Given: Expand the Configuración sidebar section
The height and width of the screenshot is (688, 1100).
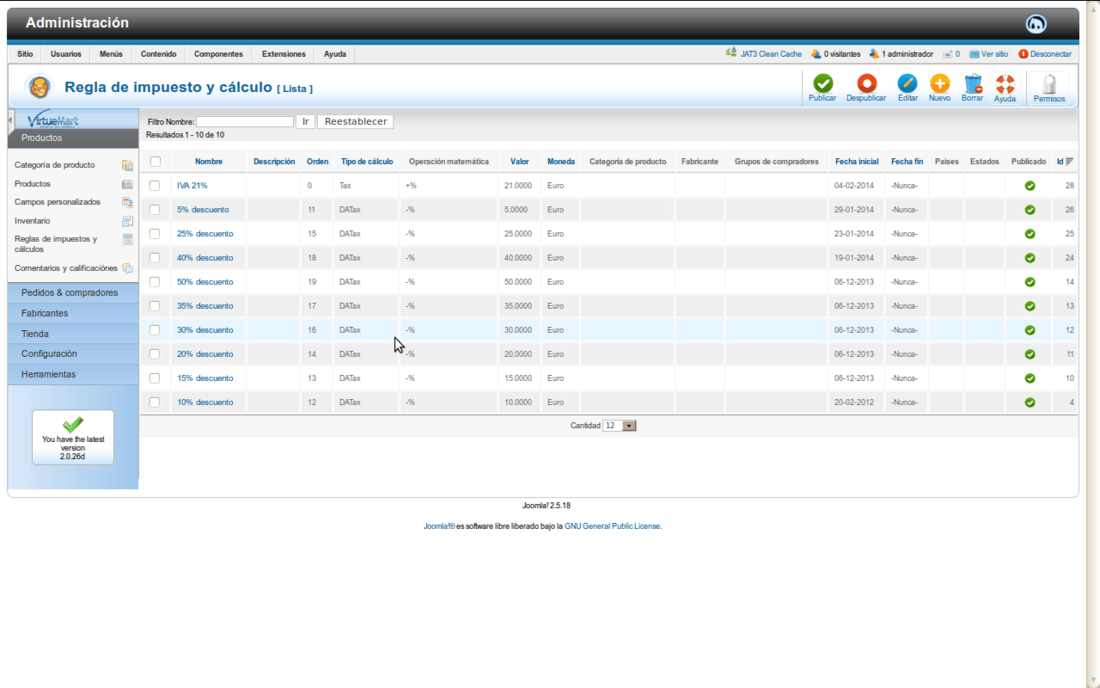Looking at the screenshot, I should pos(73,353).
